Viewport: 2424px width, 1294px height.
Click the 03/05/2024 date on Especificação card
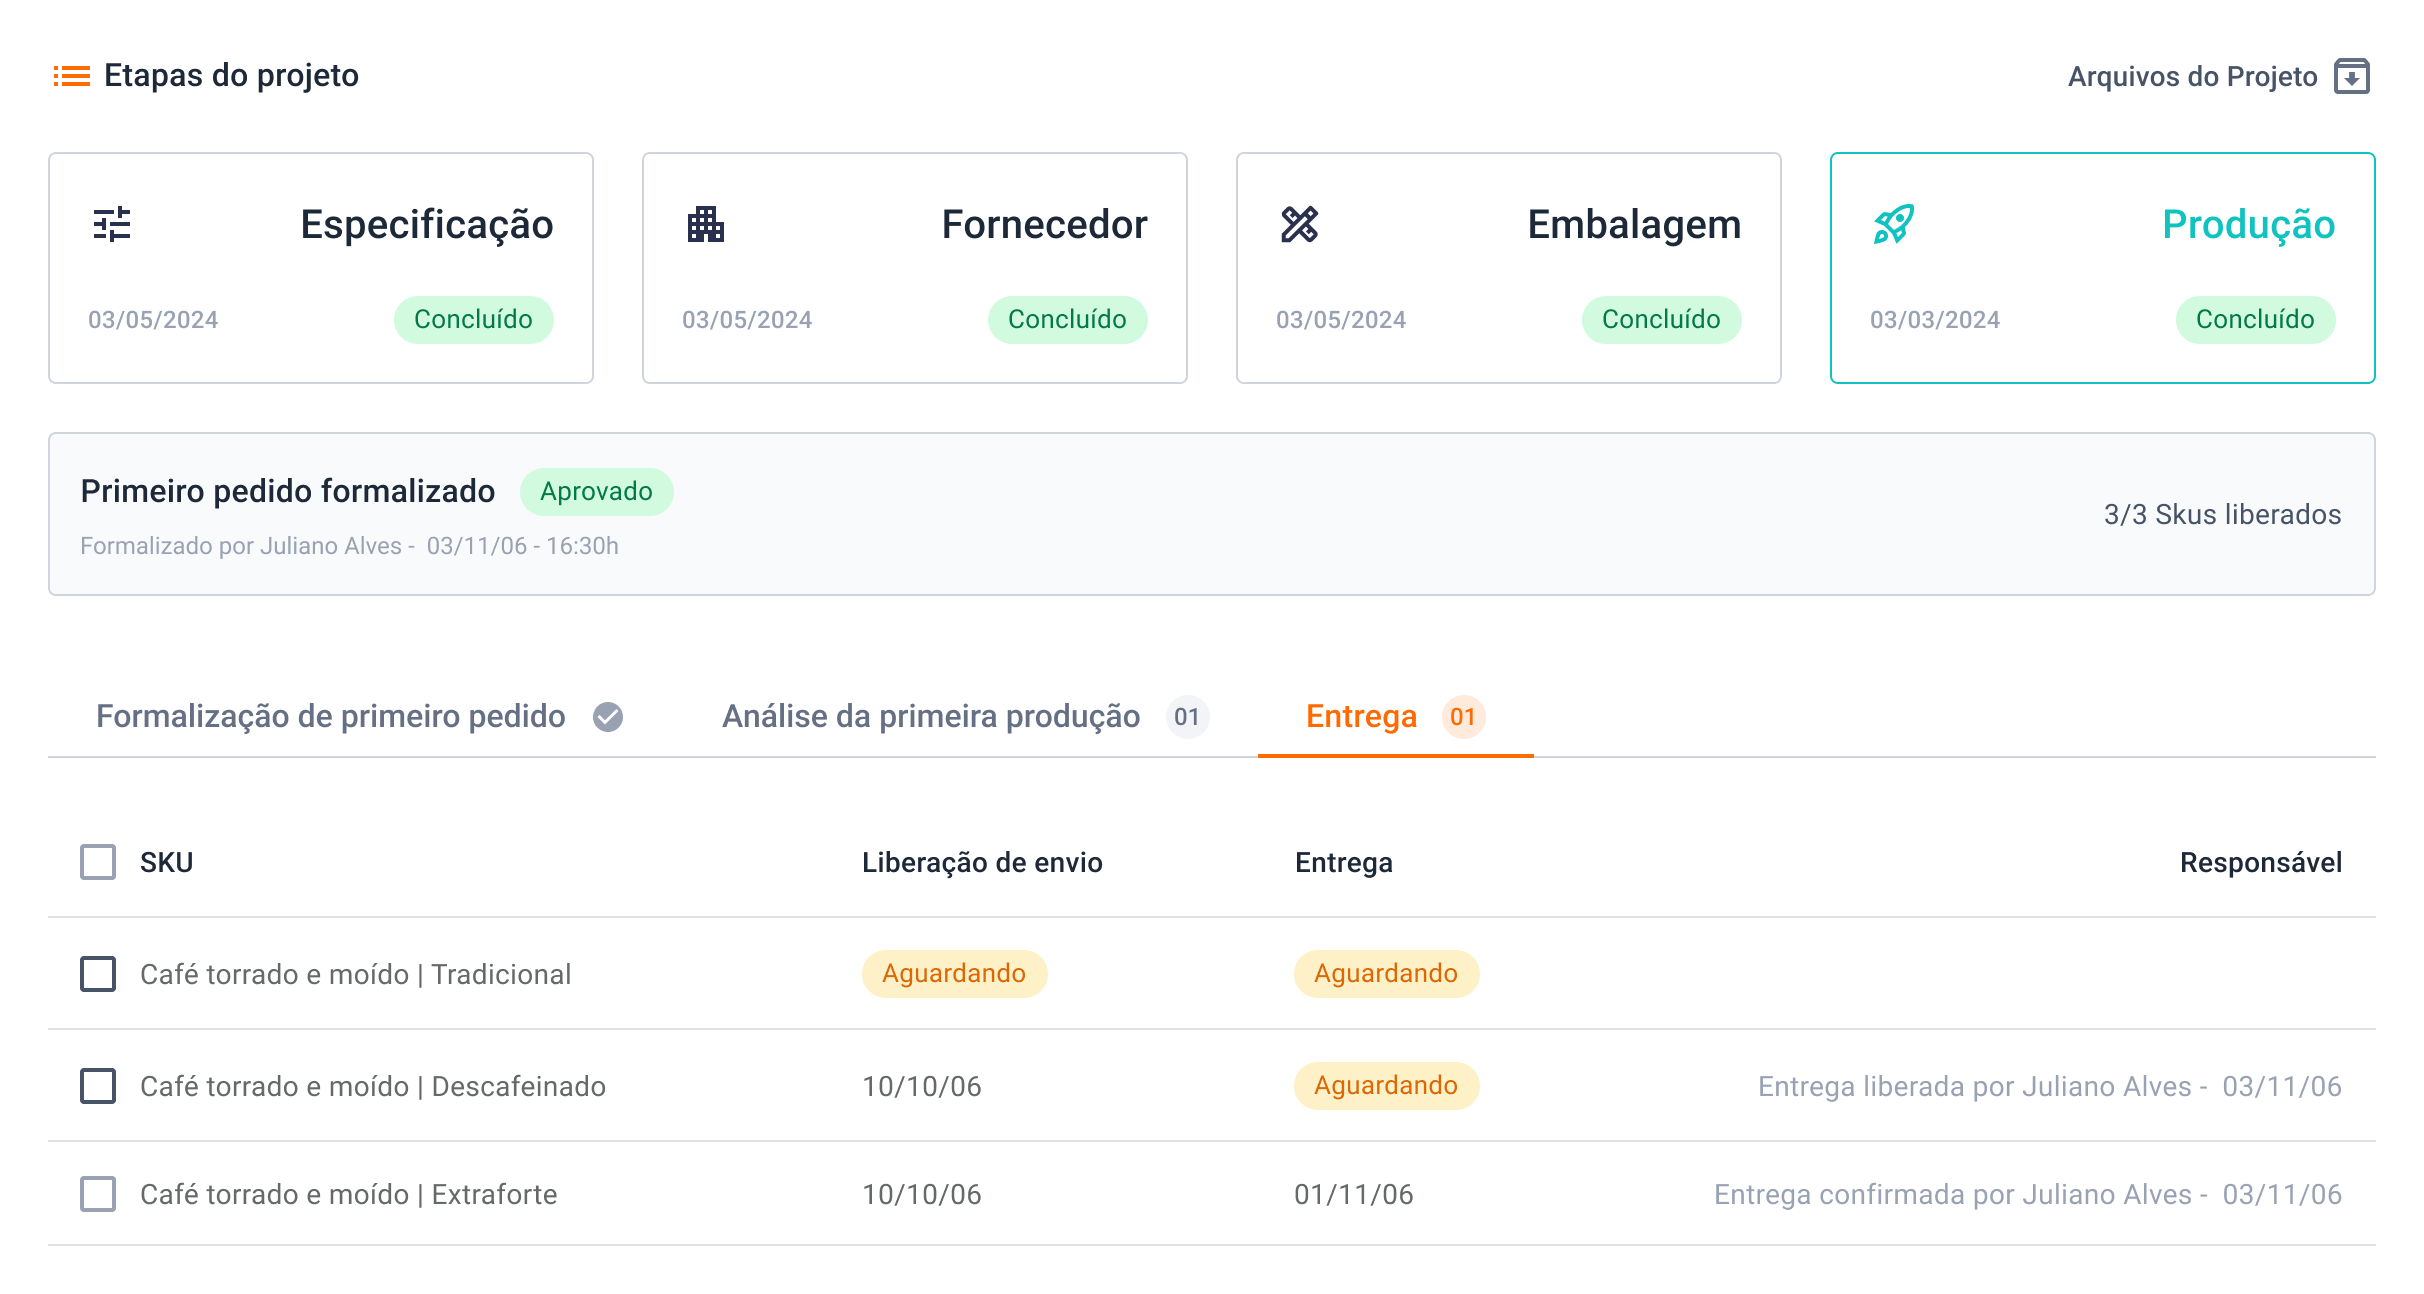pyautogui.click(x=153, y=320)
